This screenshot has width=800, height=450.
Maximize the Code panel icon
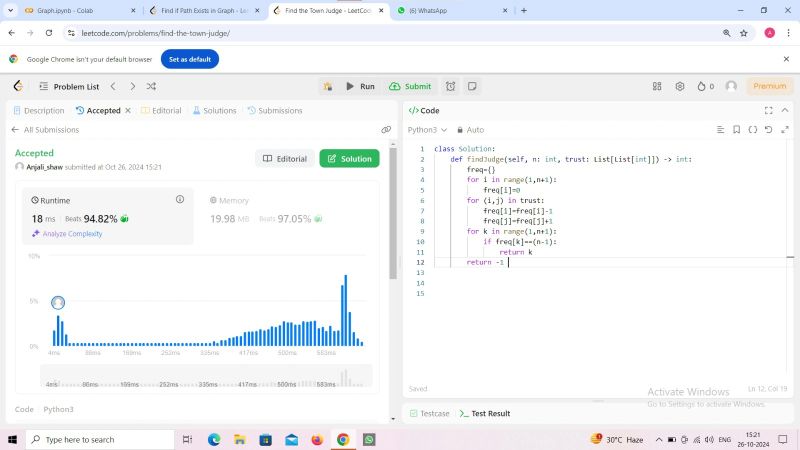click(768, 110)
